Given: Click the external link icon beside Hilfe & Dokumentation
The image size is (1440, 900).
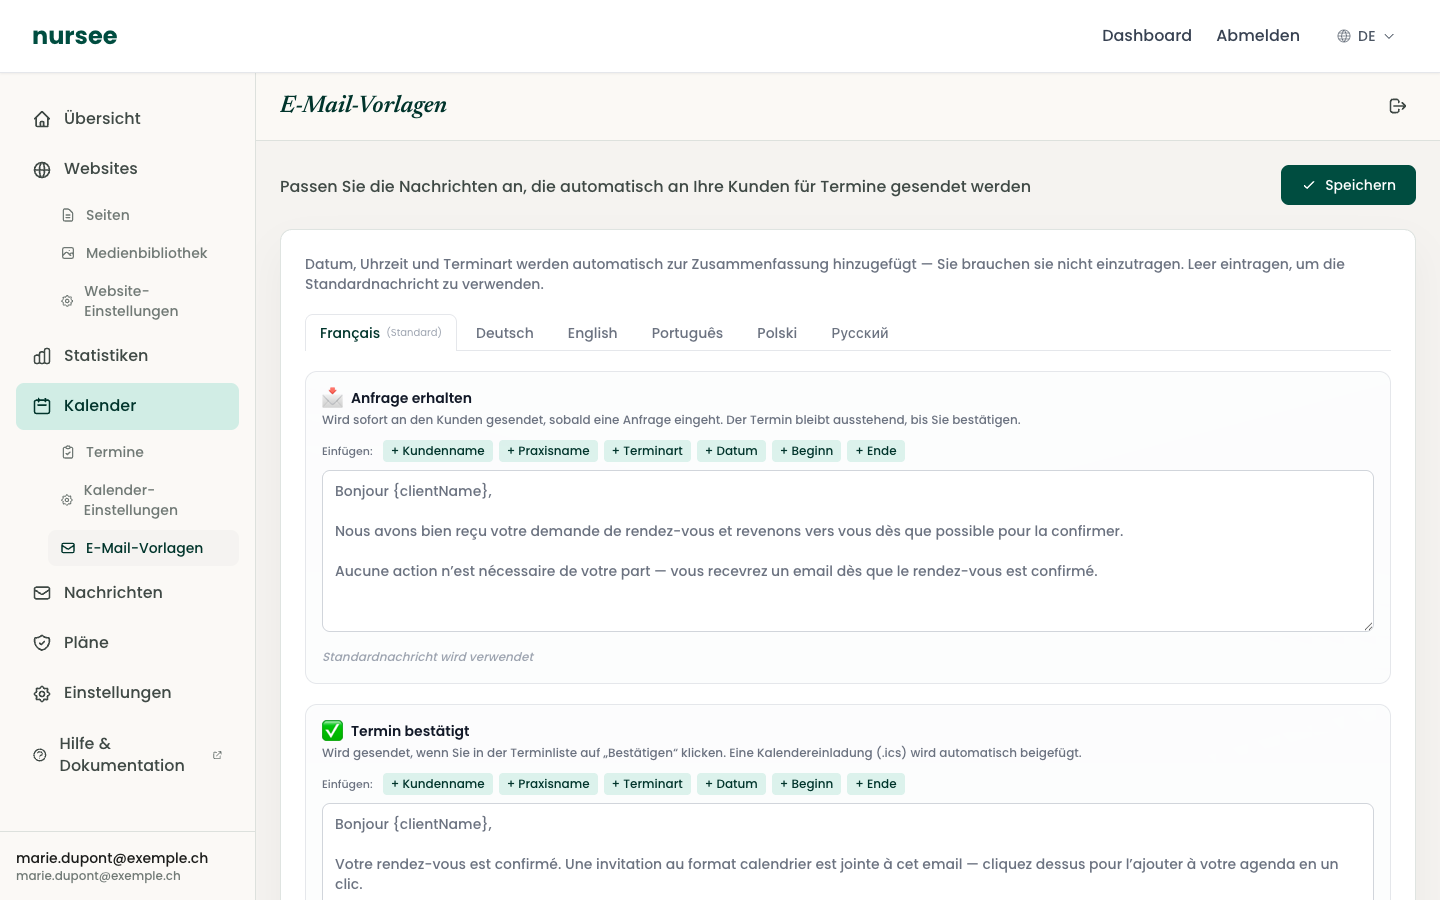Looking at the screenshot, I should (217, 755).
